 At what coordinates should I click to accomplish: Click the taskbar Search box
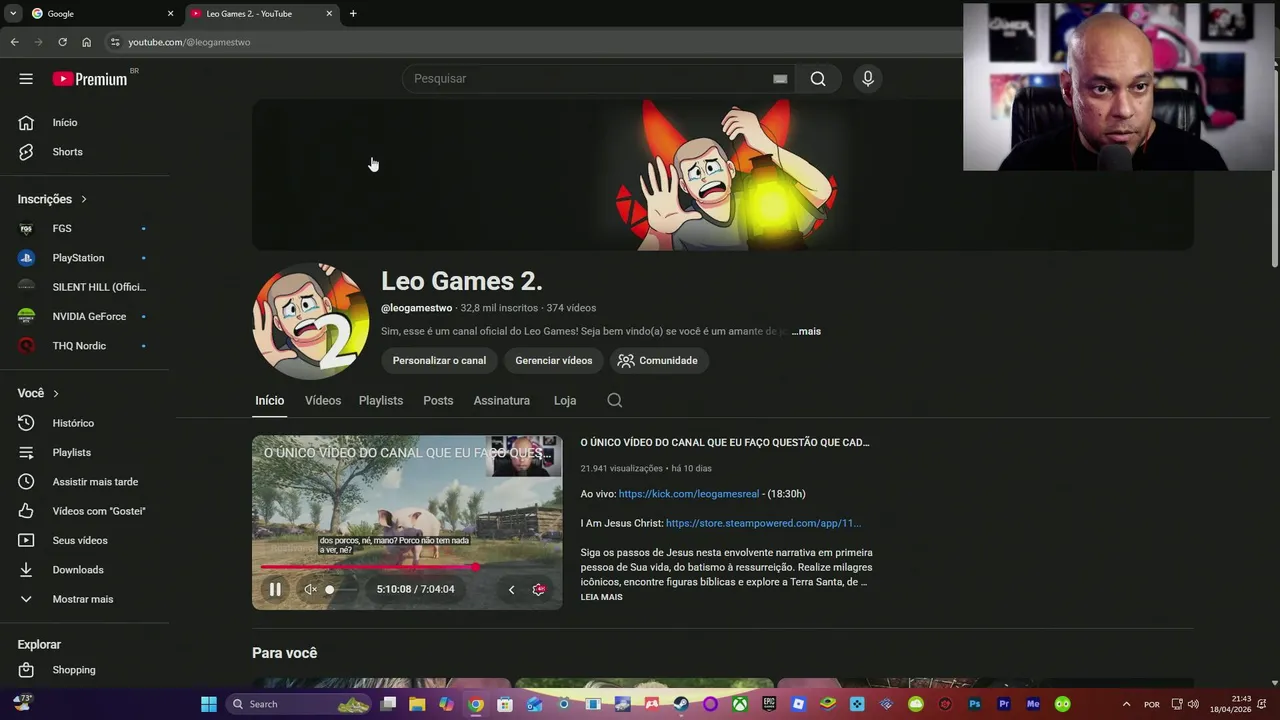click(300, 704)
